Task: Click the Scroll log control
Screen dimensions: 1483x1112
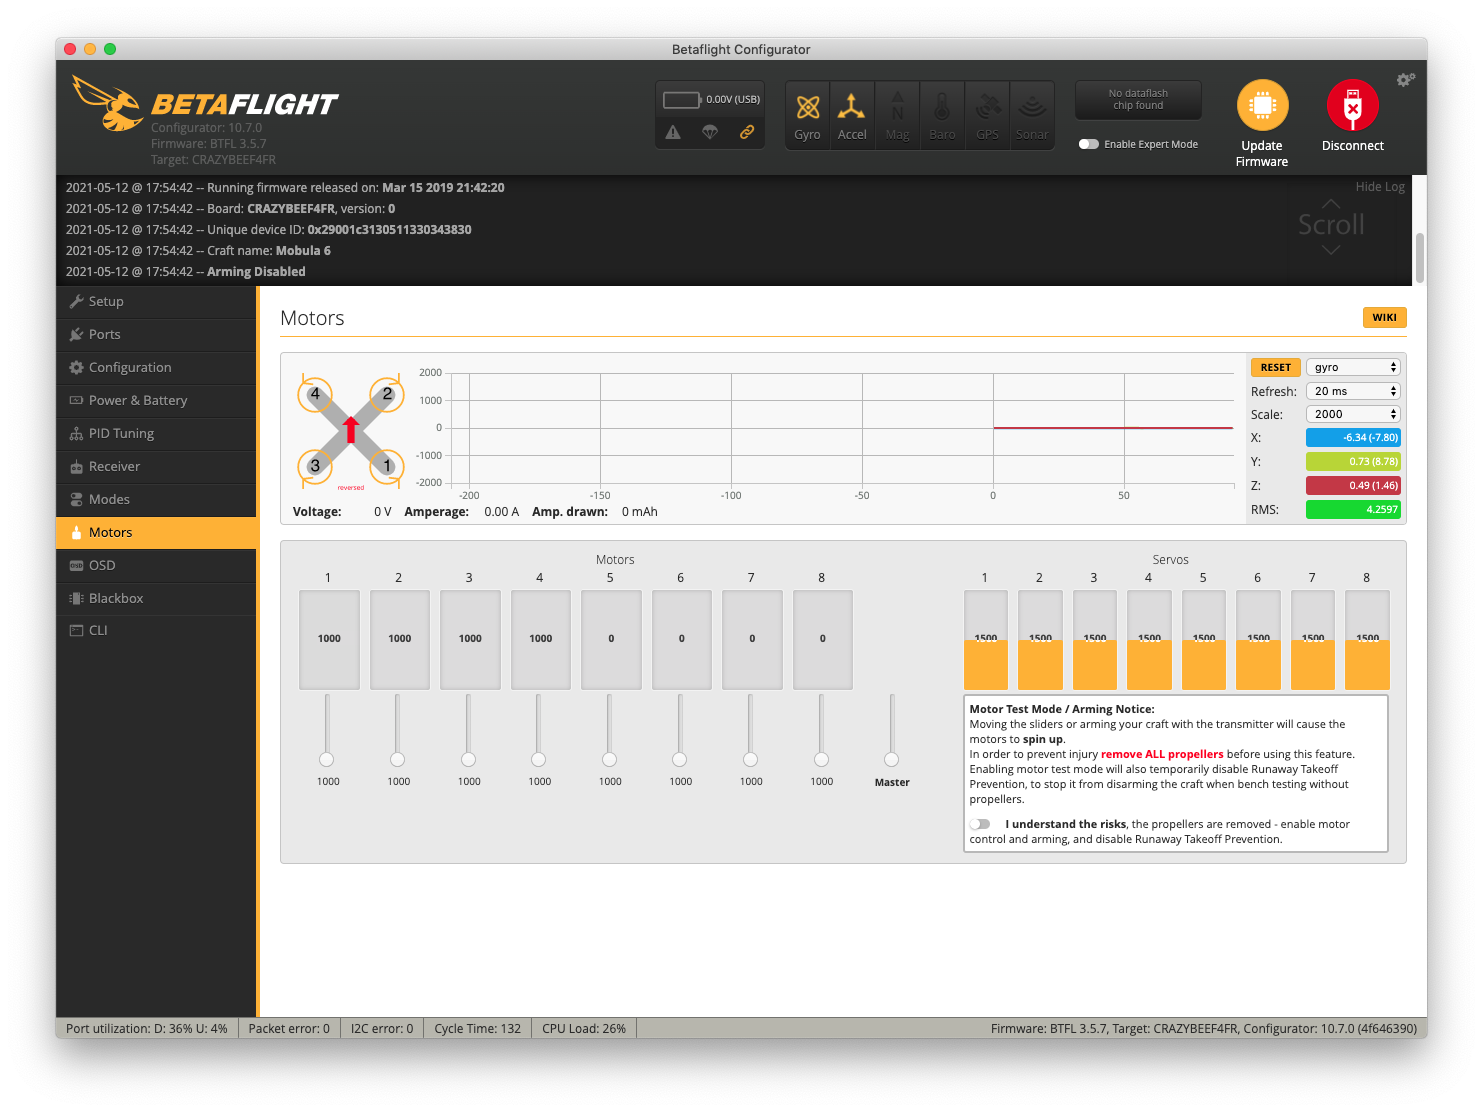Action: point(1331,226)
